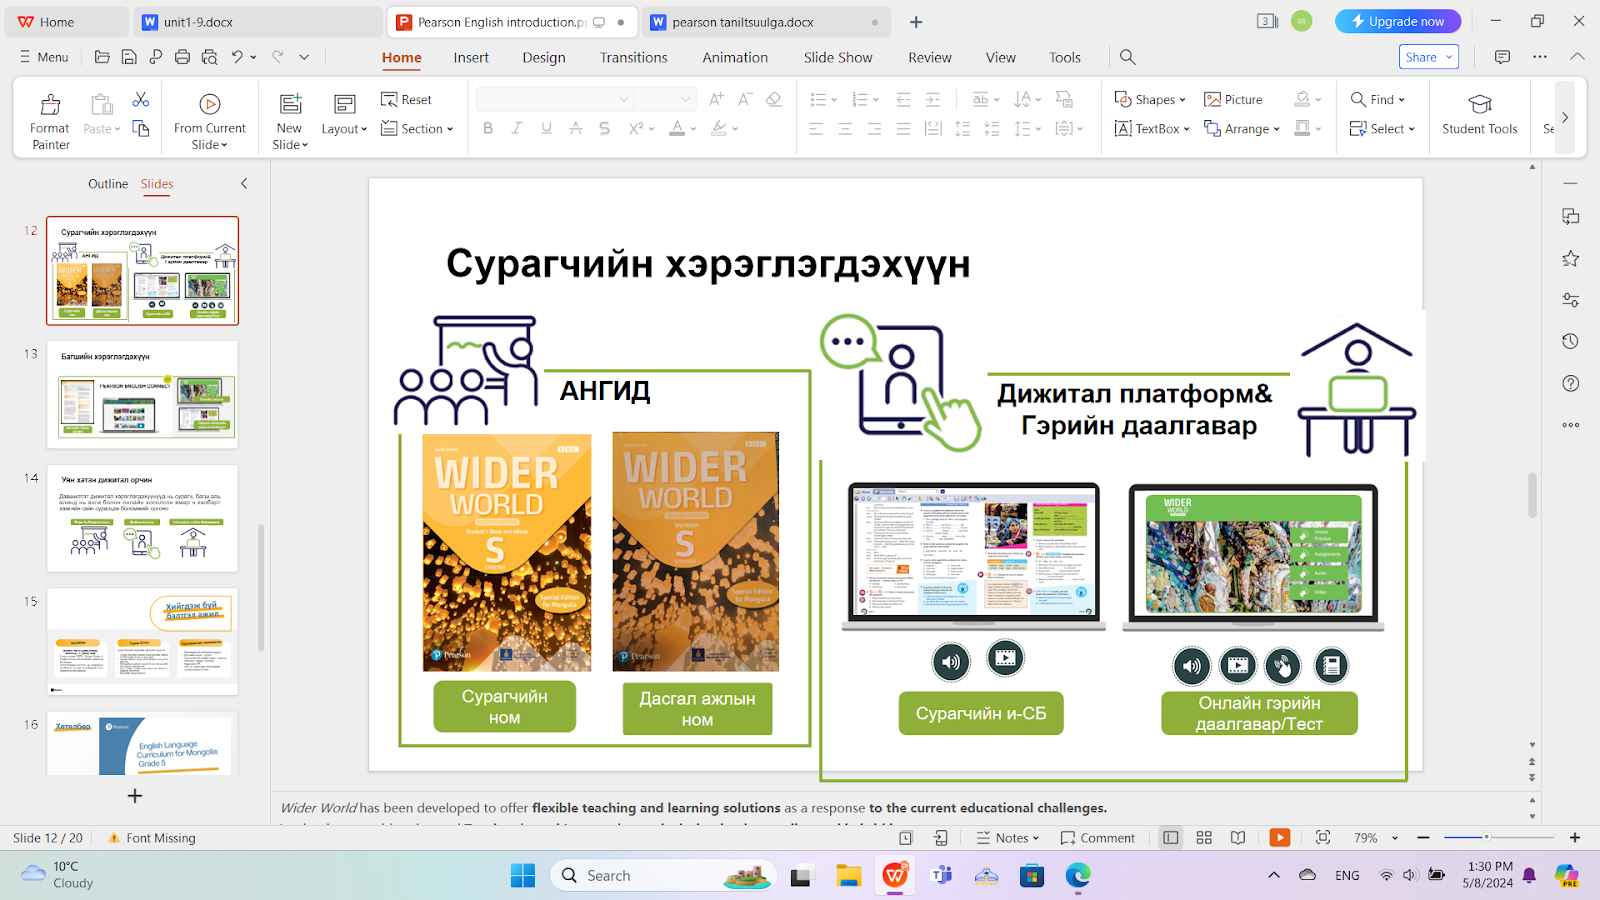Toggle center text alignment
The image size is (1600, 900).
pos(845,128)
